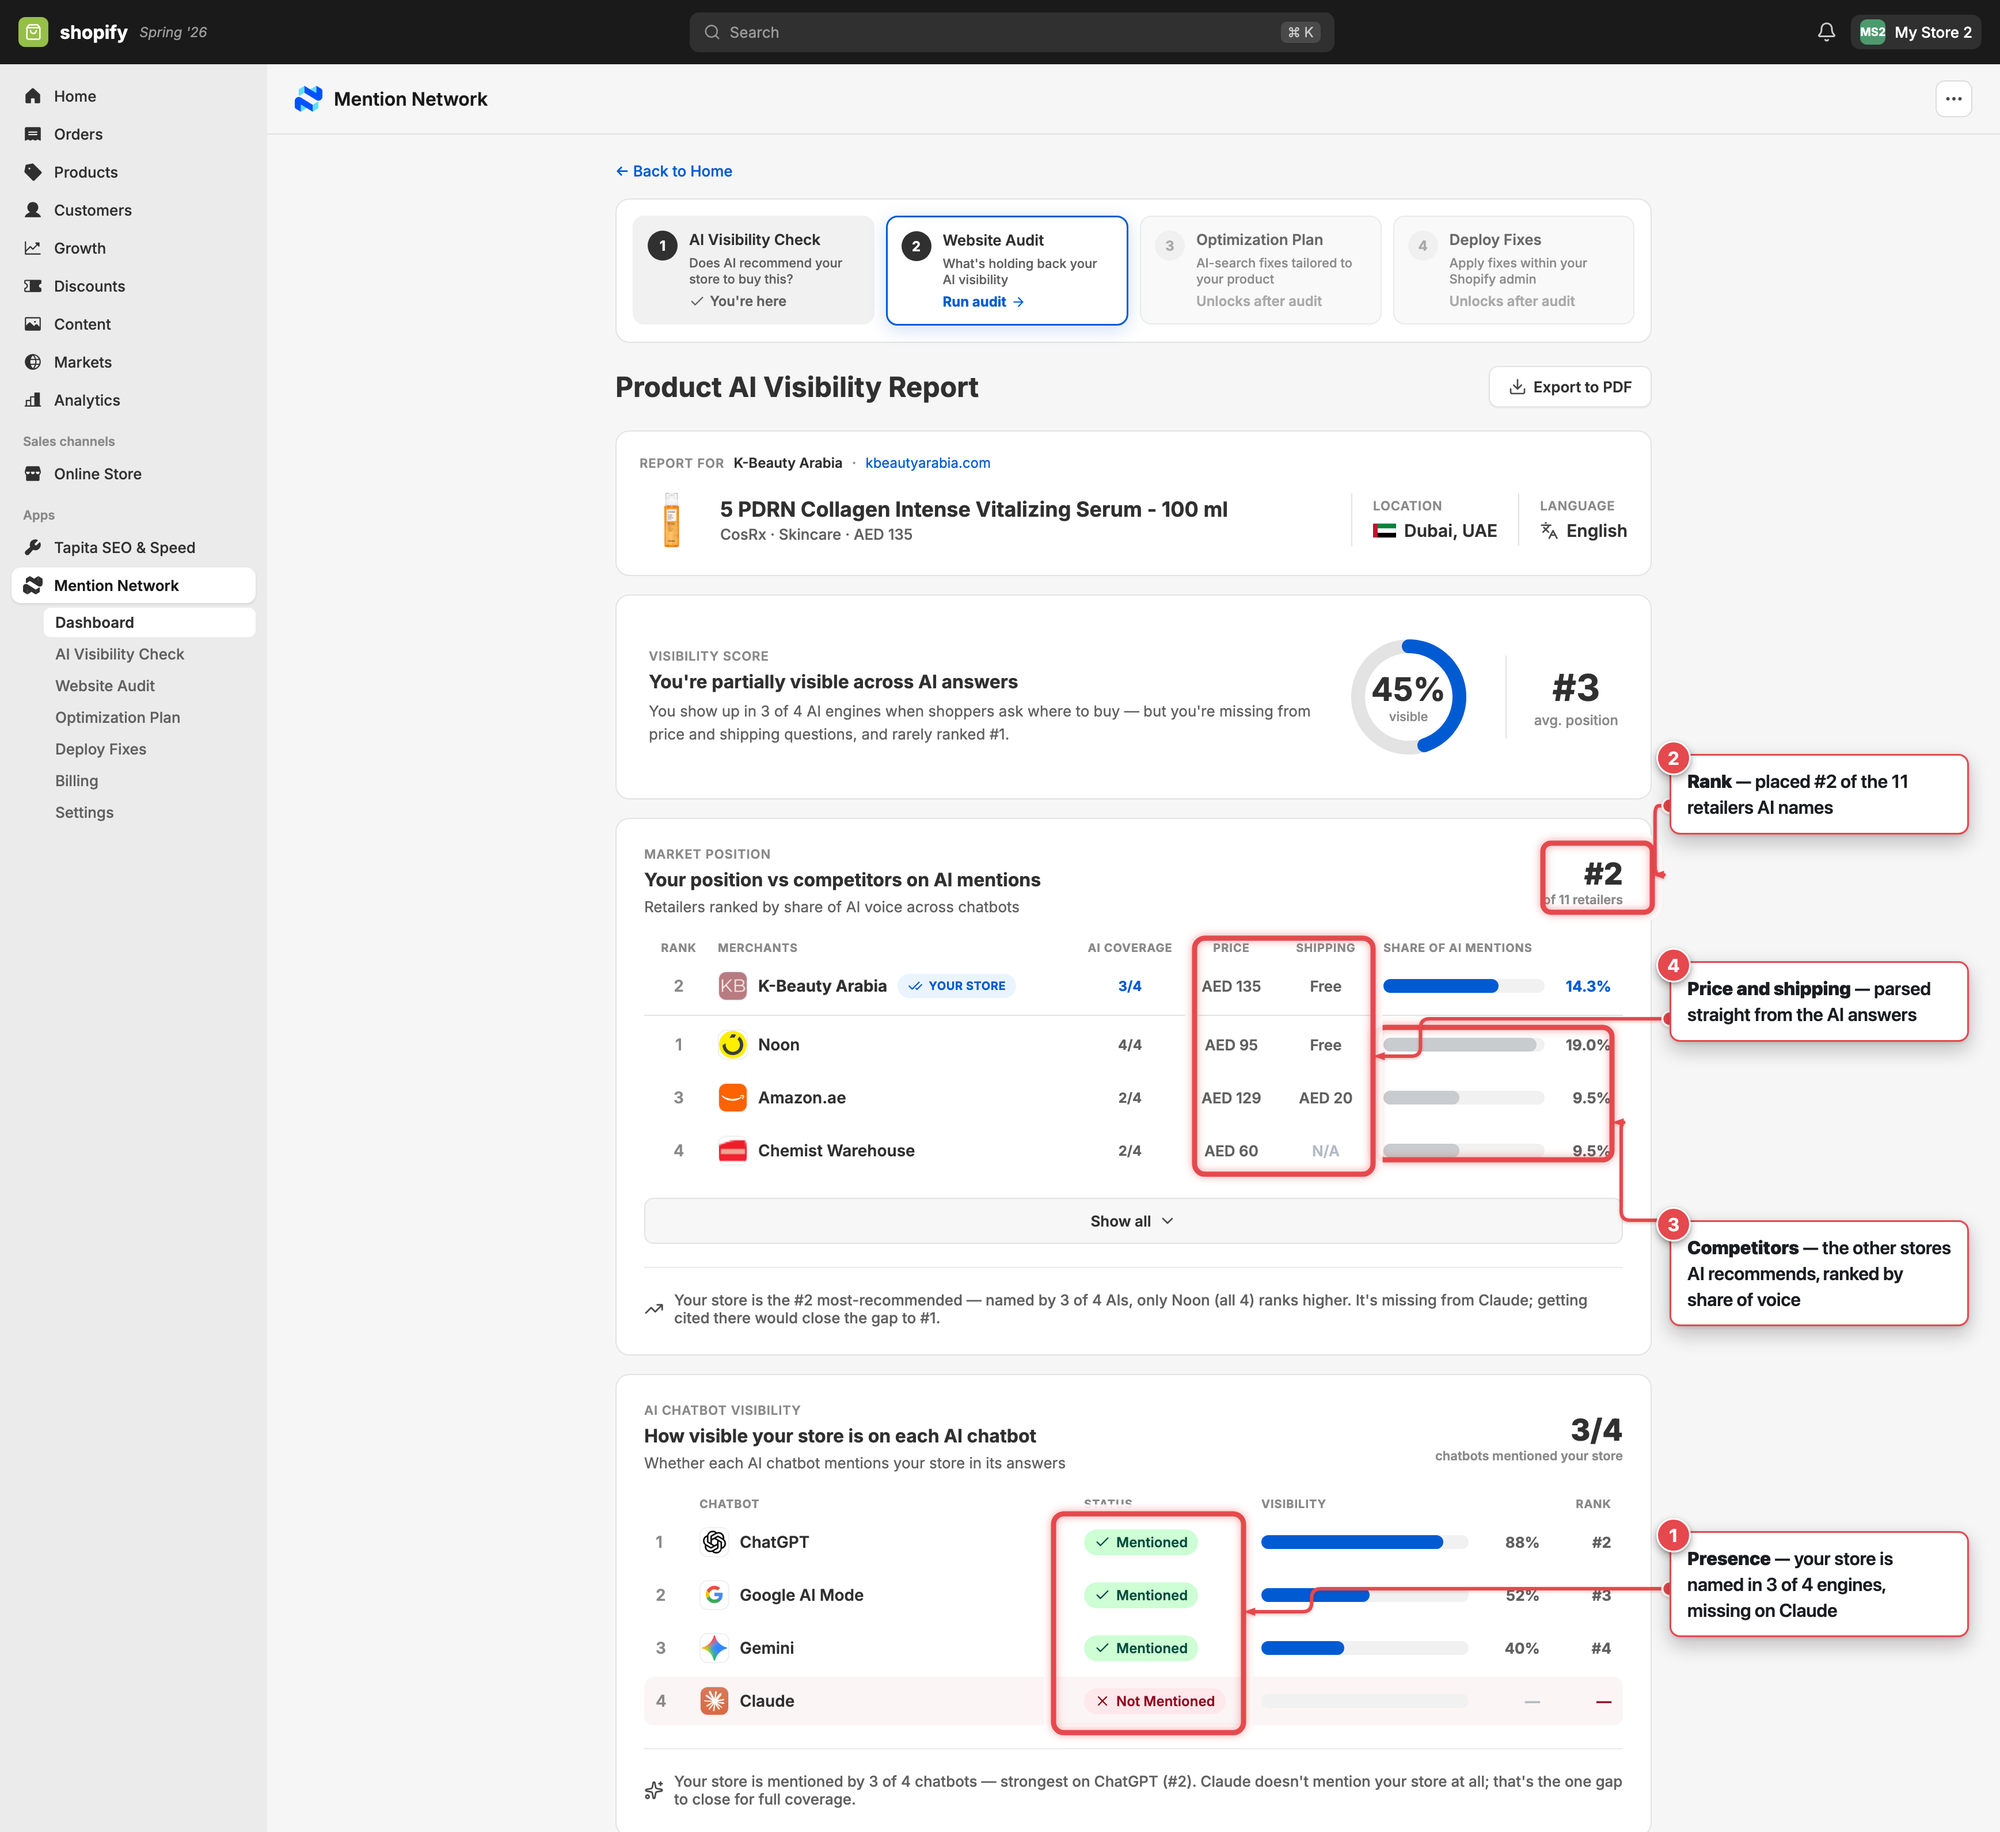
Task: Export the report to PDF
Action: click(1569, 387)
